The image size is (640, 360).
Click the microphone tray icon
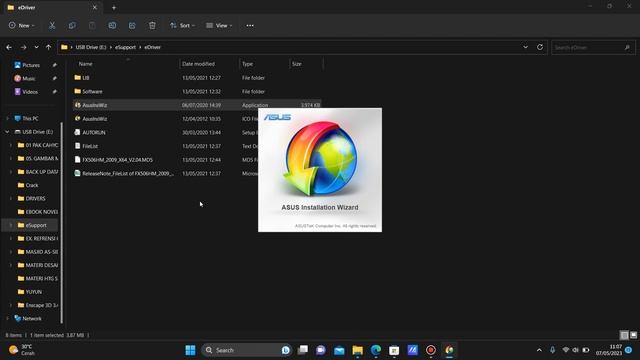pyautogui.click(x=552, y=350)
